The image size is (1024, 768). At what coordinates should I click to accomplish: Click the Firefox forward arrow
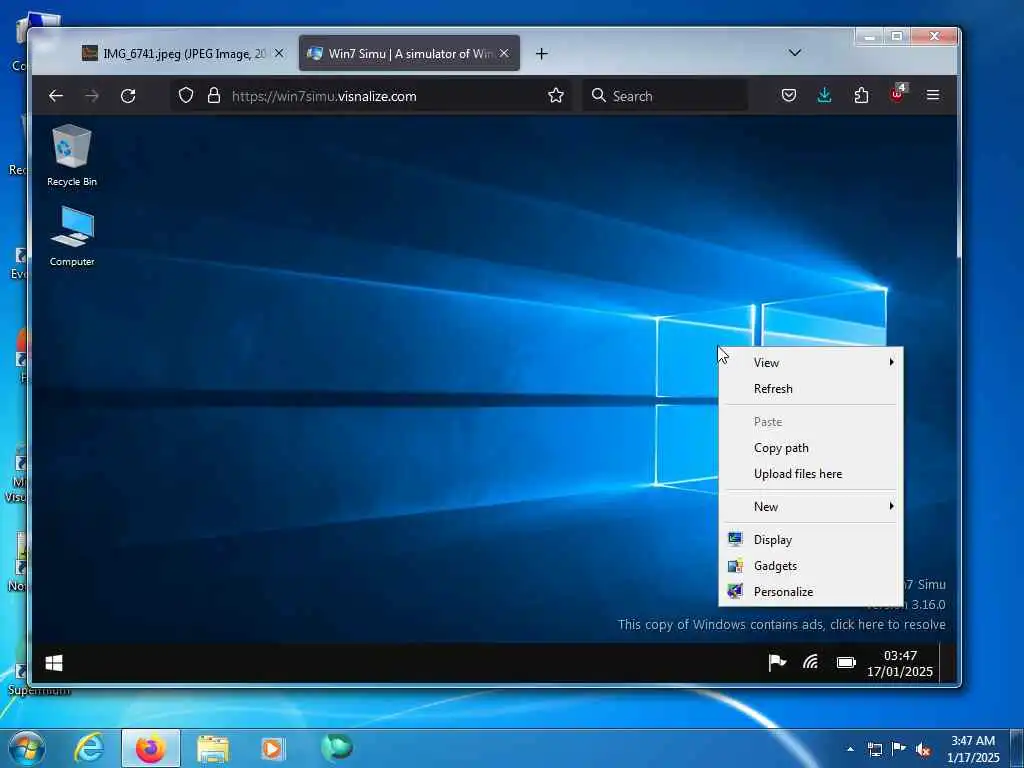(x=92, y=96)
